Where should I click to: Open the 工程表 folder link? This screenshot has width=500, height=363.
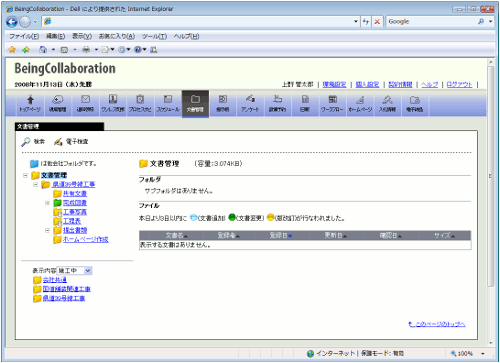(72, 221)
